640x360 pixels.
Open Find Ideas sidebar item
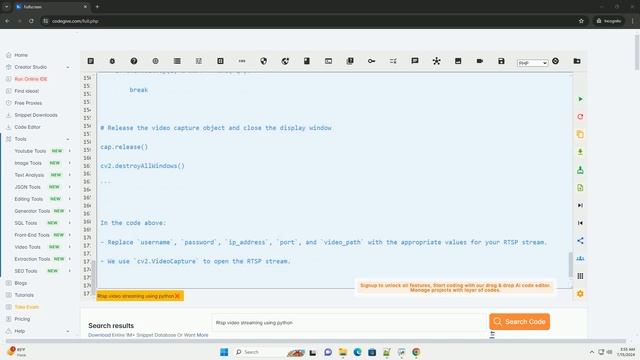click(x=27, y=91)
